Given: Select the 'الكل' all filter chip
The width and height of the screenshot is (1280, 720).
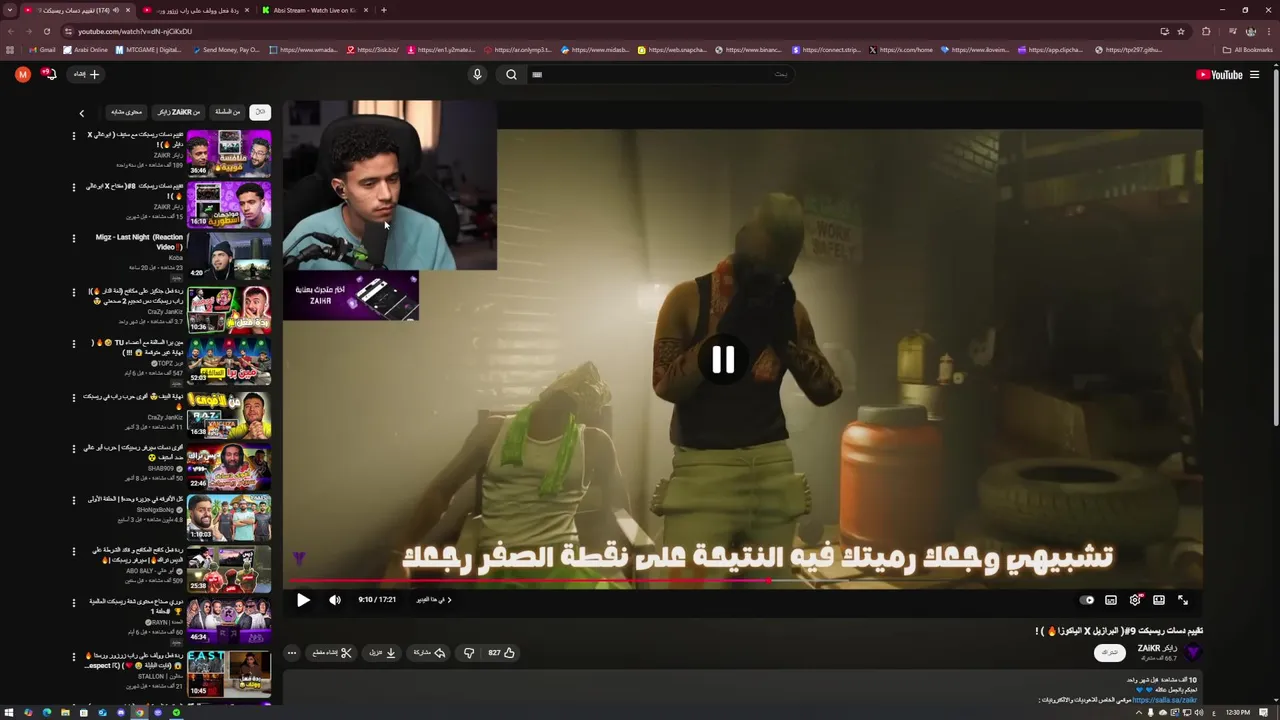Looking at the screenshot, I should (260, 112).
